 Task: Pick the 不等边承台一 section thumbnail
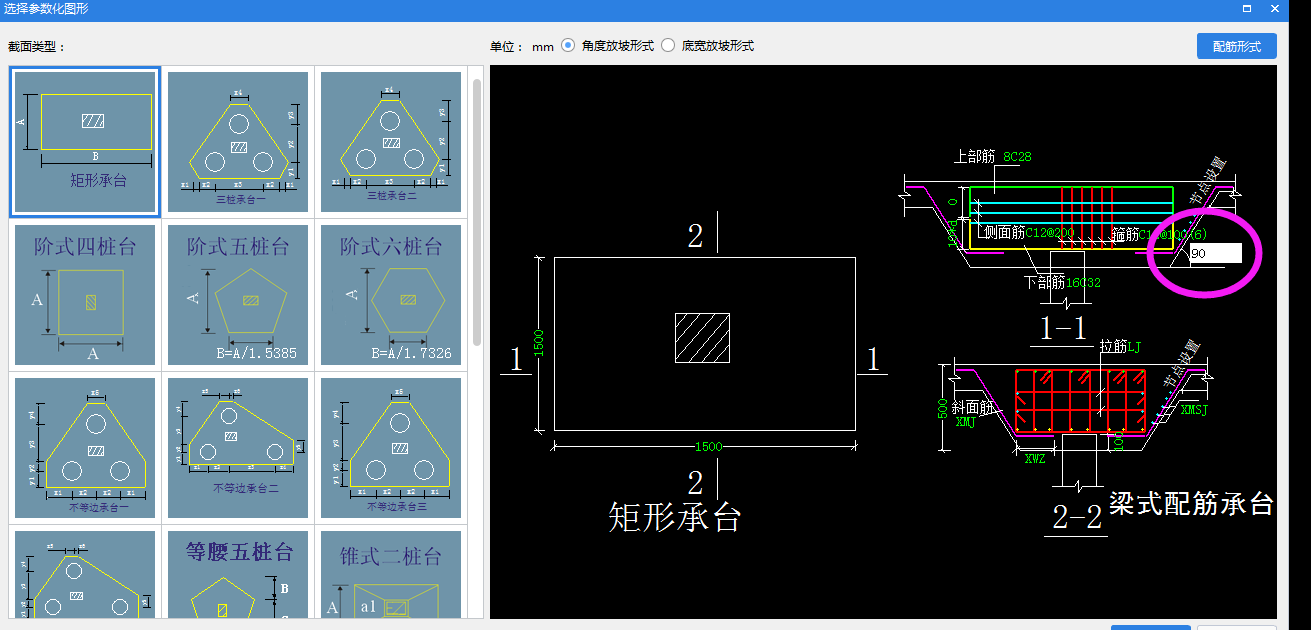[x=85, y=448]
